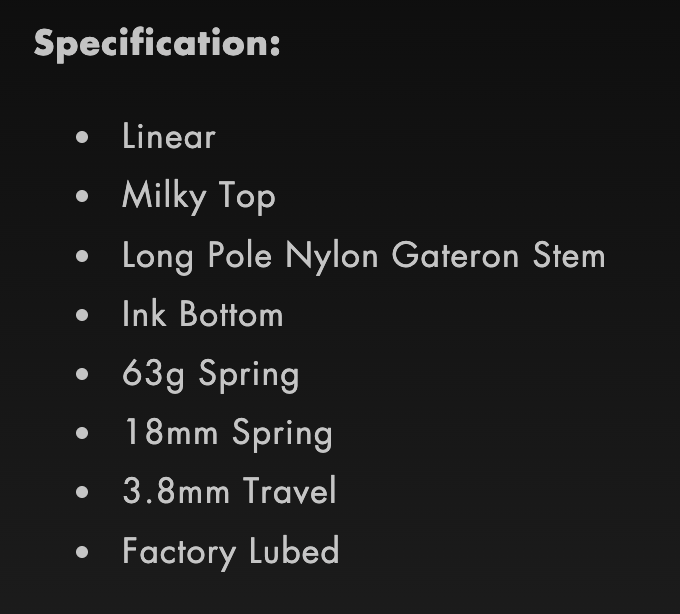Click the word Gateron
This screenshot has width=680, height=614.
[455, 255]
